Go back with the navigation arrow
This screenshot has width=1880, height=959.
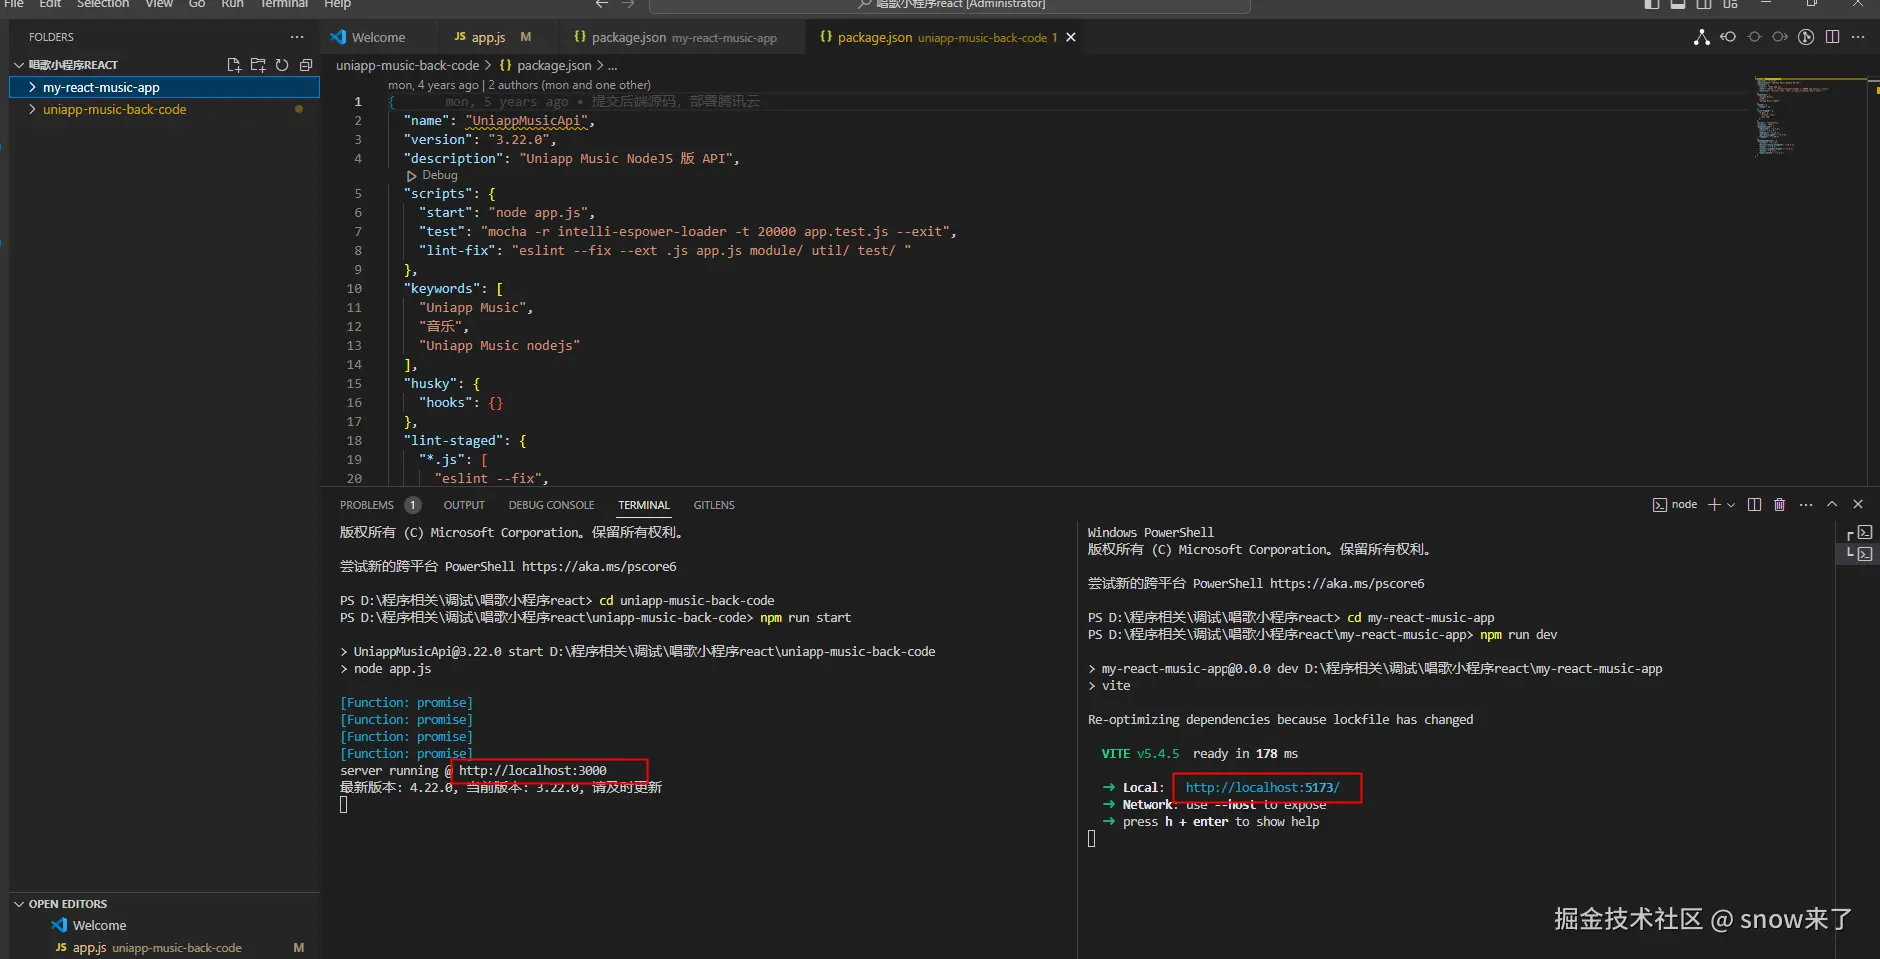tap(602, 4)
